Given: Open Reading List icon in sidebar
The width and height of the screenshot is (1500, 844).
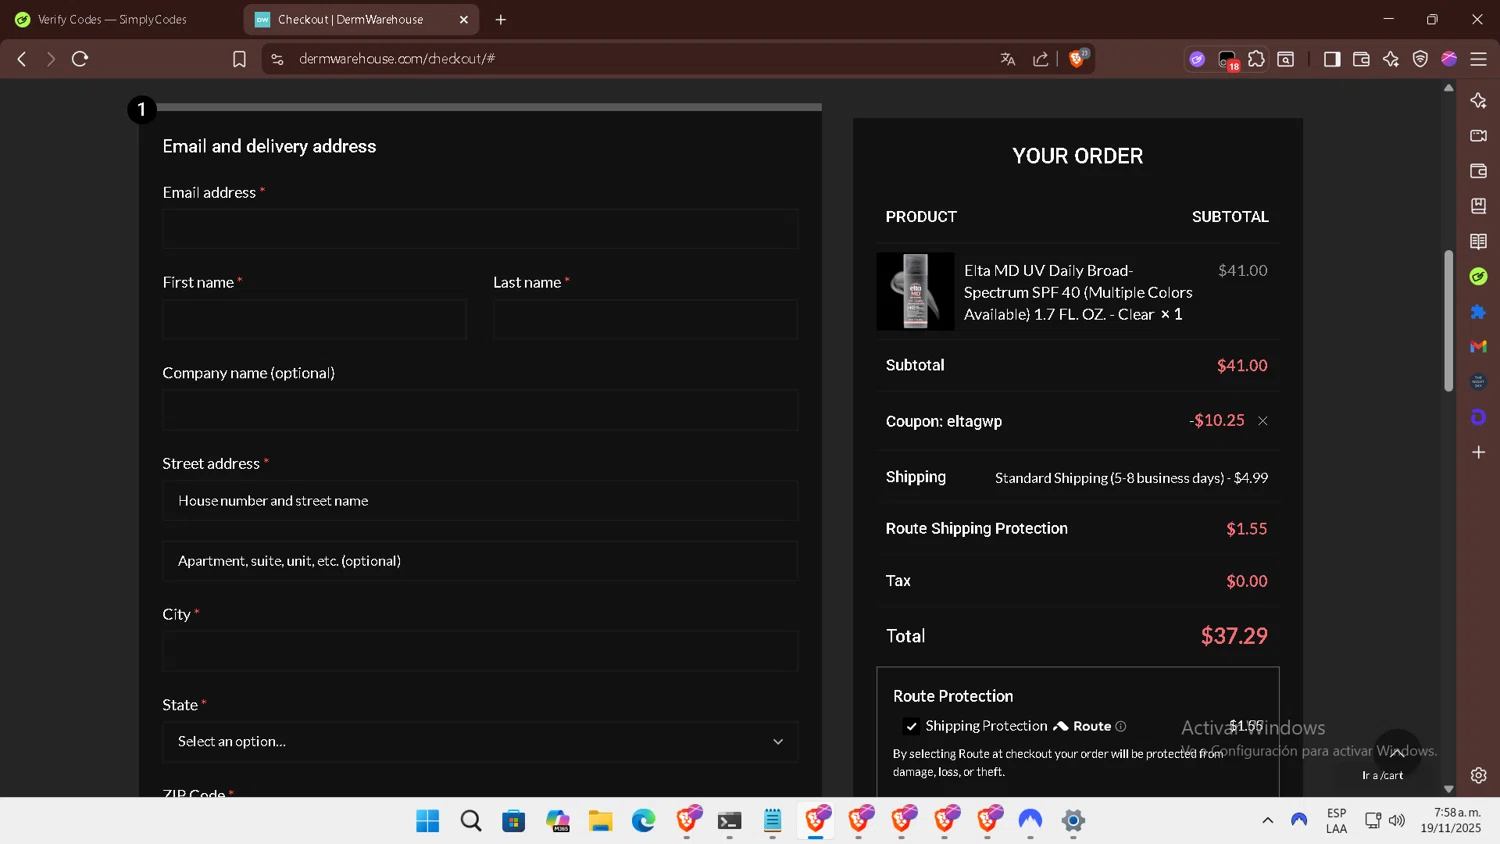Looking at the screenshot, I should tap(1478, 241).
